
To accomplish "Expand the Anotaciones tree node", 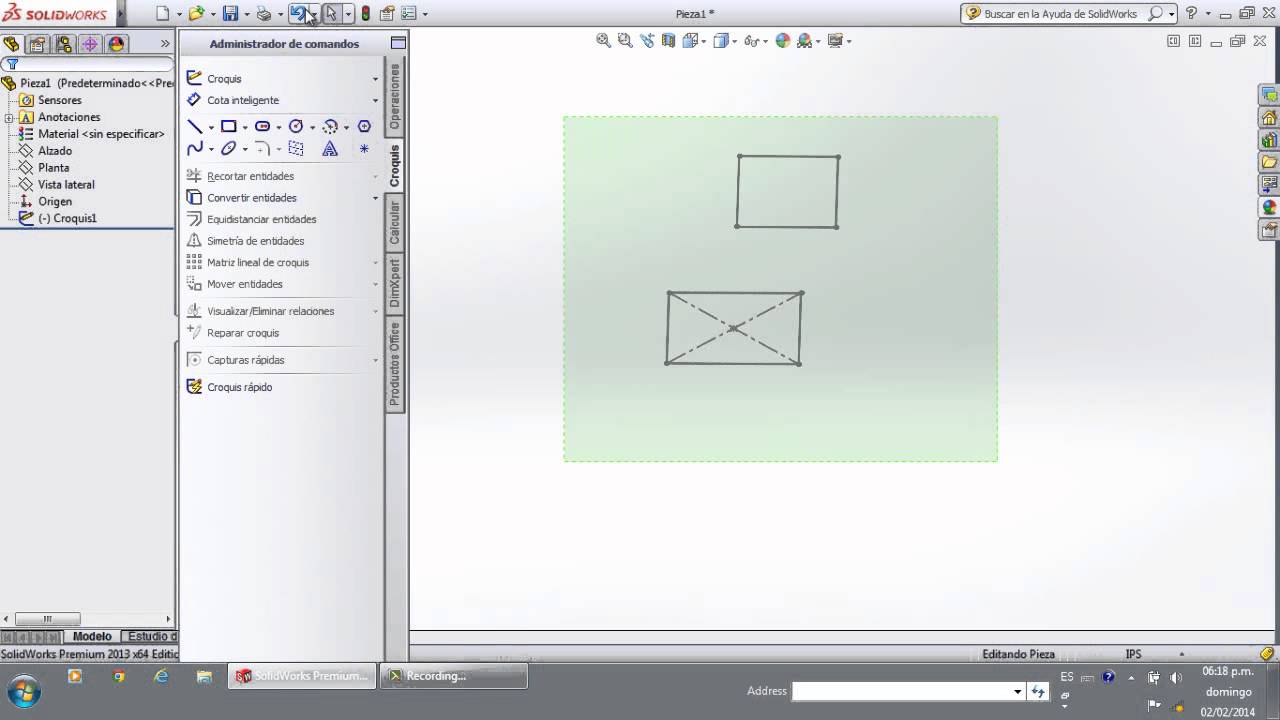I will [x=9, y=118].
